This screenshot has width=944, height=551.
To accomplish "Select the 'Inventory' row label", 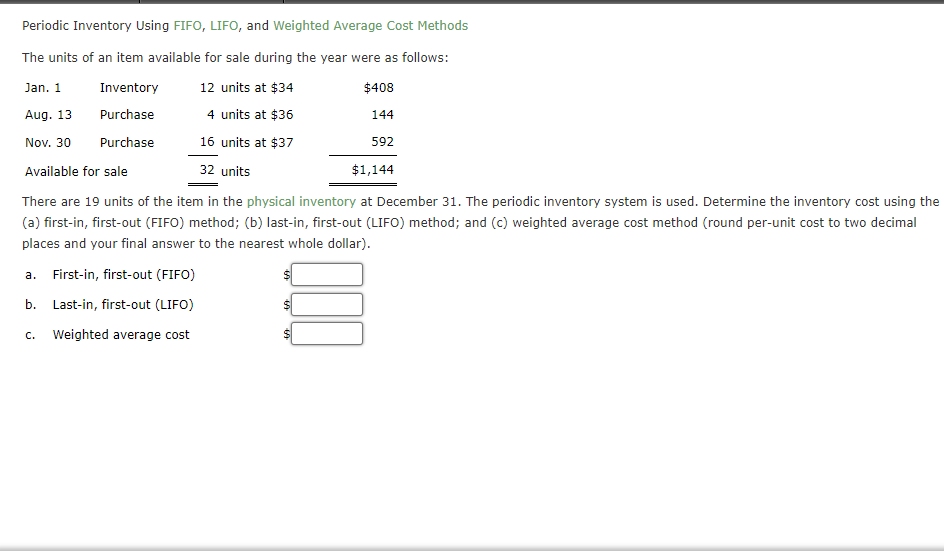I will click(x=129, y=88).
